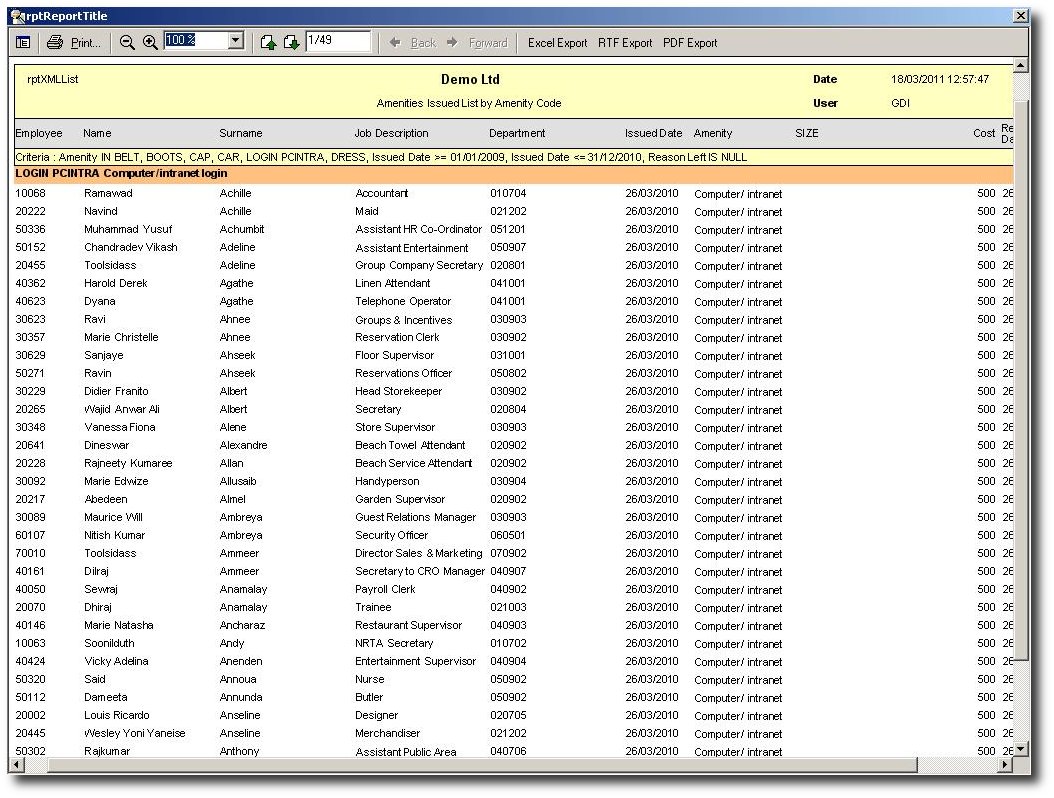Go to the previous page arrow icon
This screenshot has height=798, width=1054.
[268, 43]
